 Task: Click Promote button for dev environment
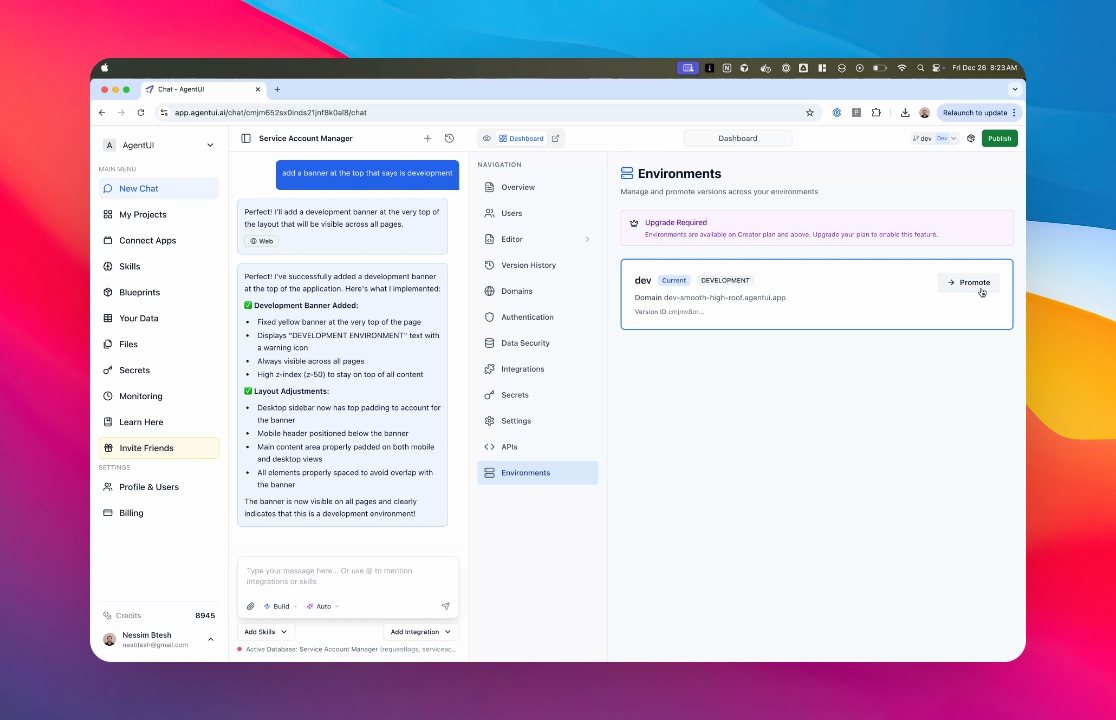(x=969, y=282)
